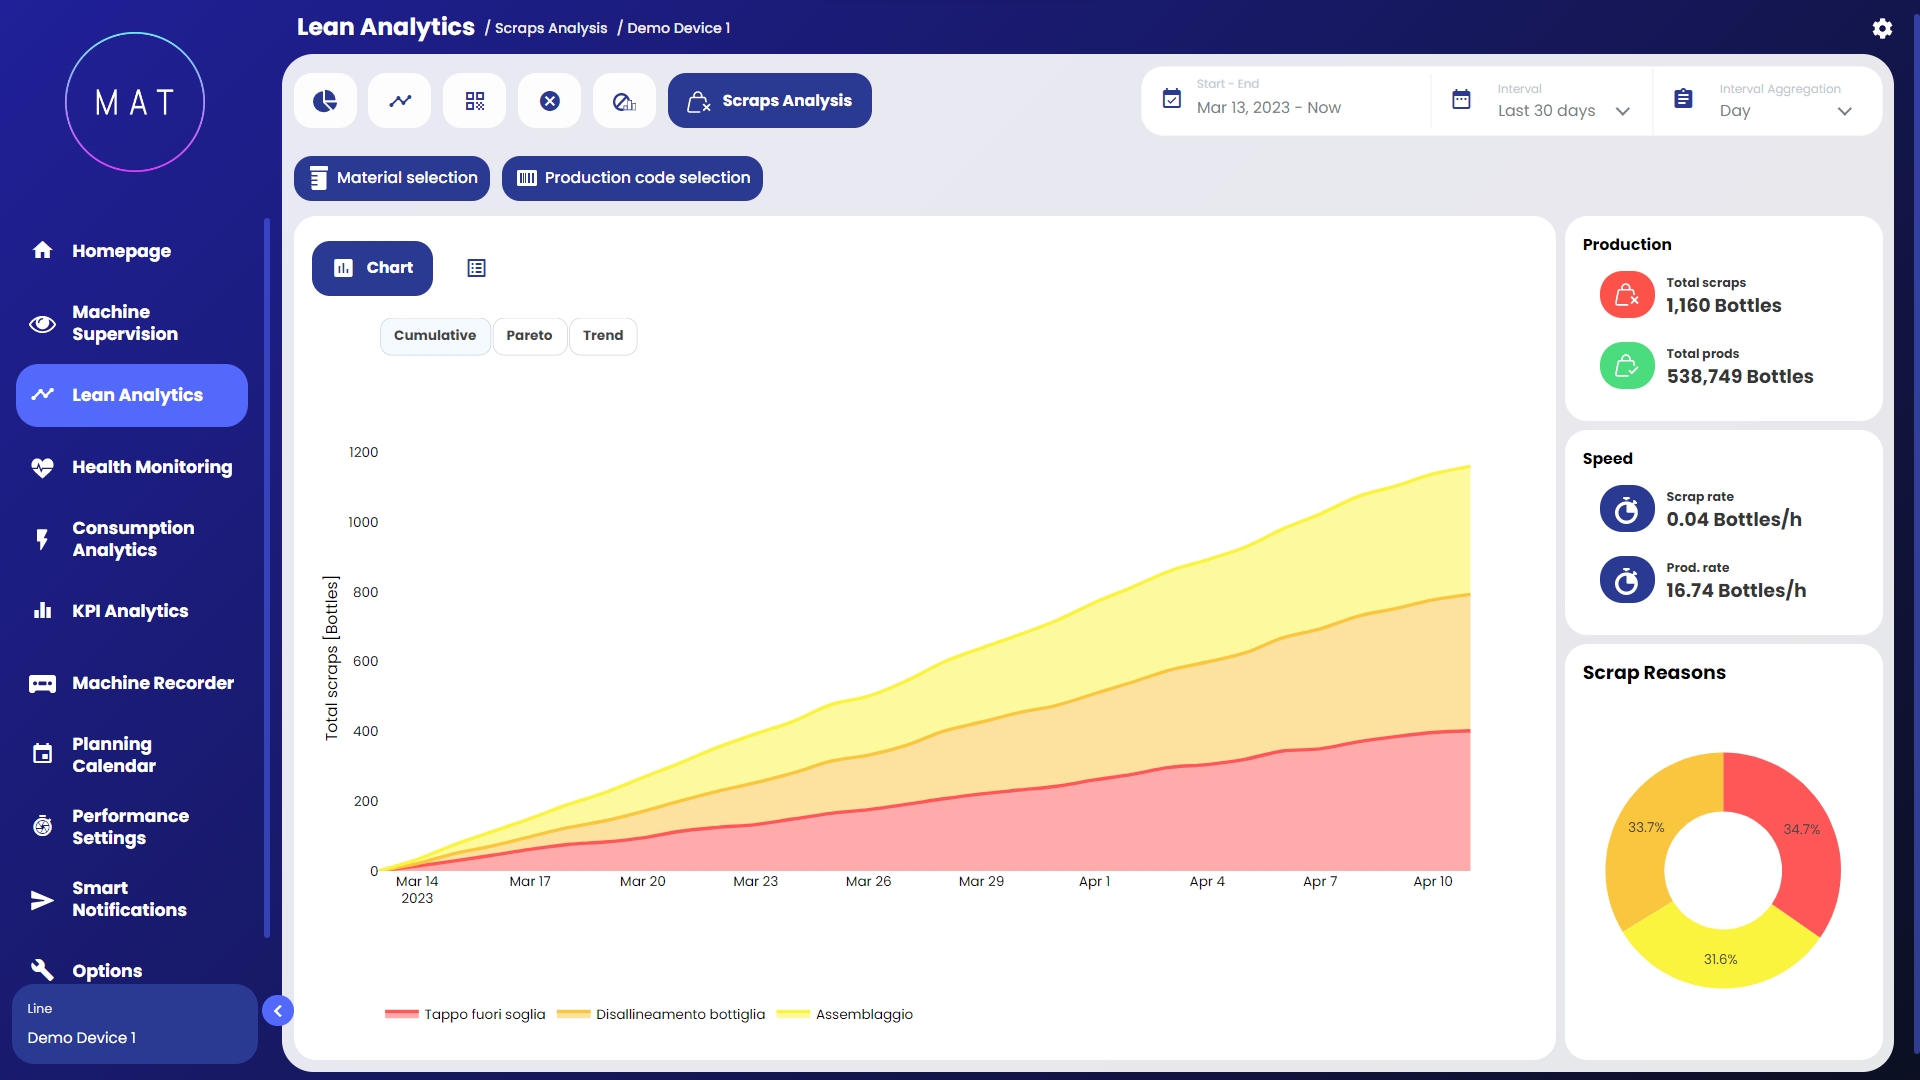Click the trend line toolbar icon
The width and height of the screenshot is (1920, 1080).
point(400,101)
